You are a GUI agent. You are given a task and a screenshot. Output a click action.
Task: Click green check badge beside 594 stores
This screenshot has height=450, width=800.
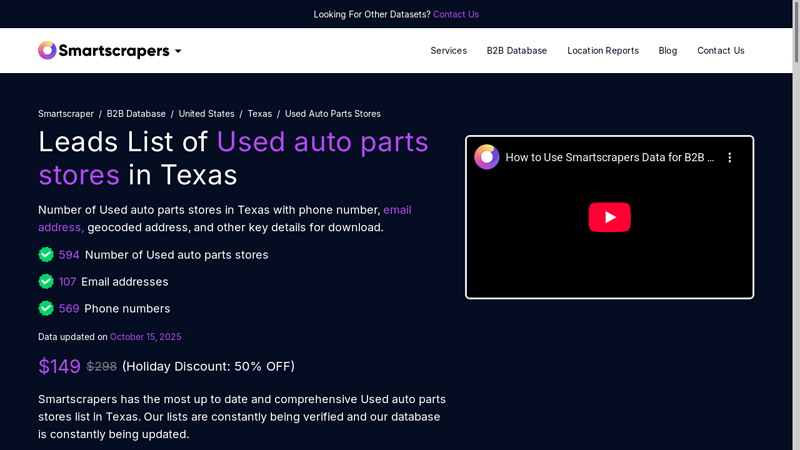pos(46,255)
